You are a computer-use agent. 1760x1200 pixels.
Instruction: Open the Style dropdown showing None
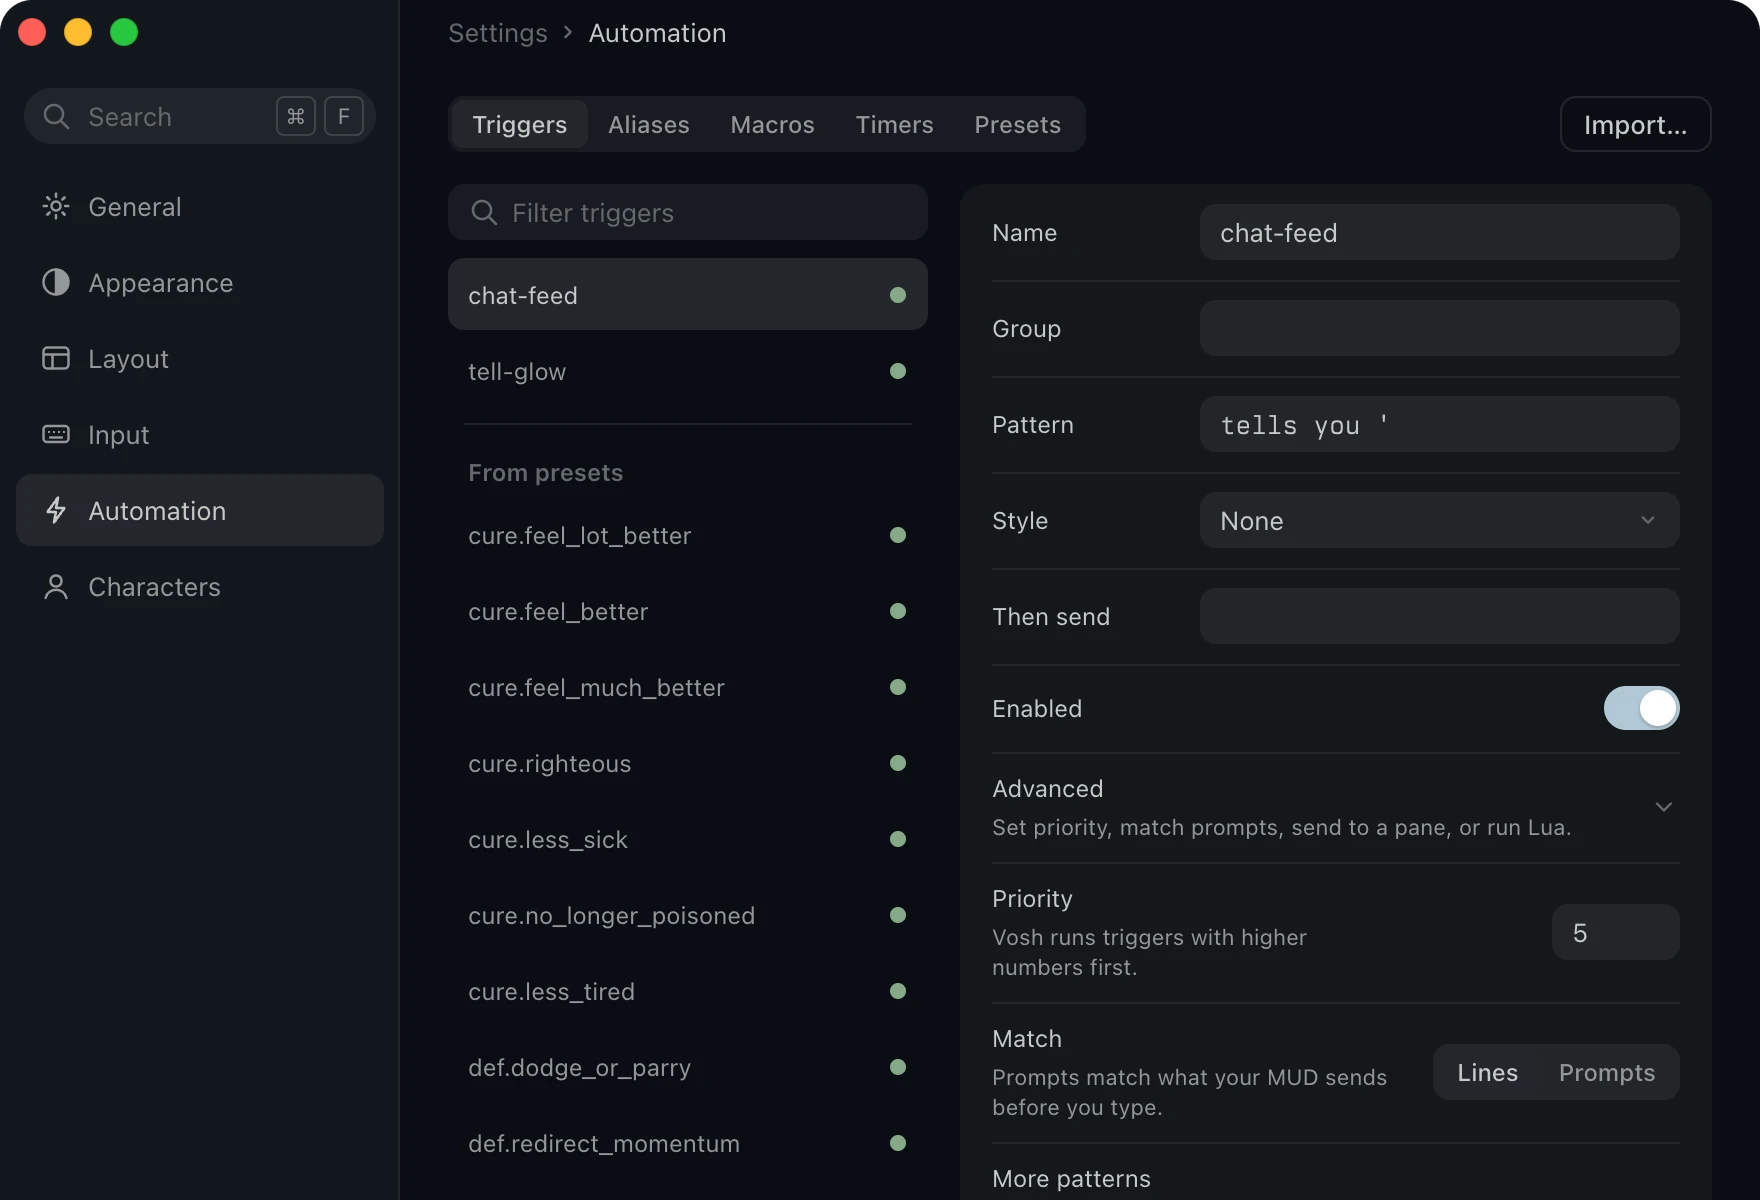pyautogui.click(x=1439, y=520)
